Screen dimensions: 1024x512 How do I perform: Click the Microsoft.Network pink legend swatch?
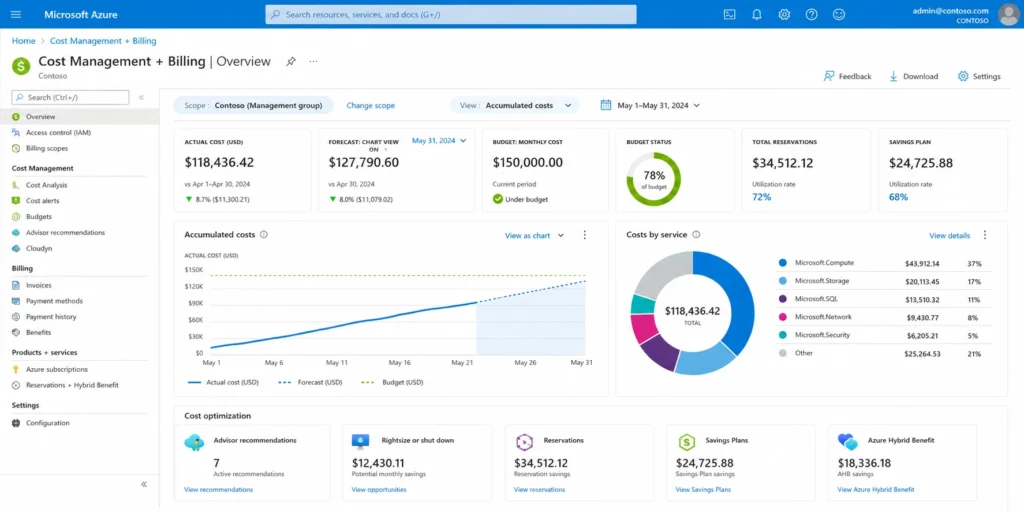(782, 317)
